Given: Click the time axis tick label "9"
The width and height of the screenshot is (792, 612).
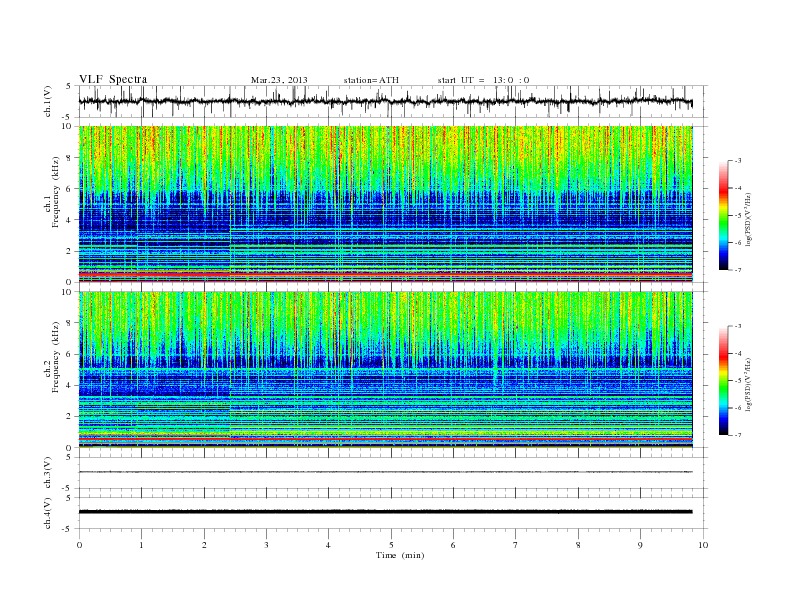Looking at the screenshot, I should pos(640,545).
